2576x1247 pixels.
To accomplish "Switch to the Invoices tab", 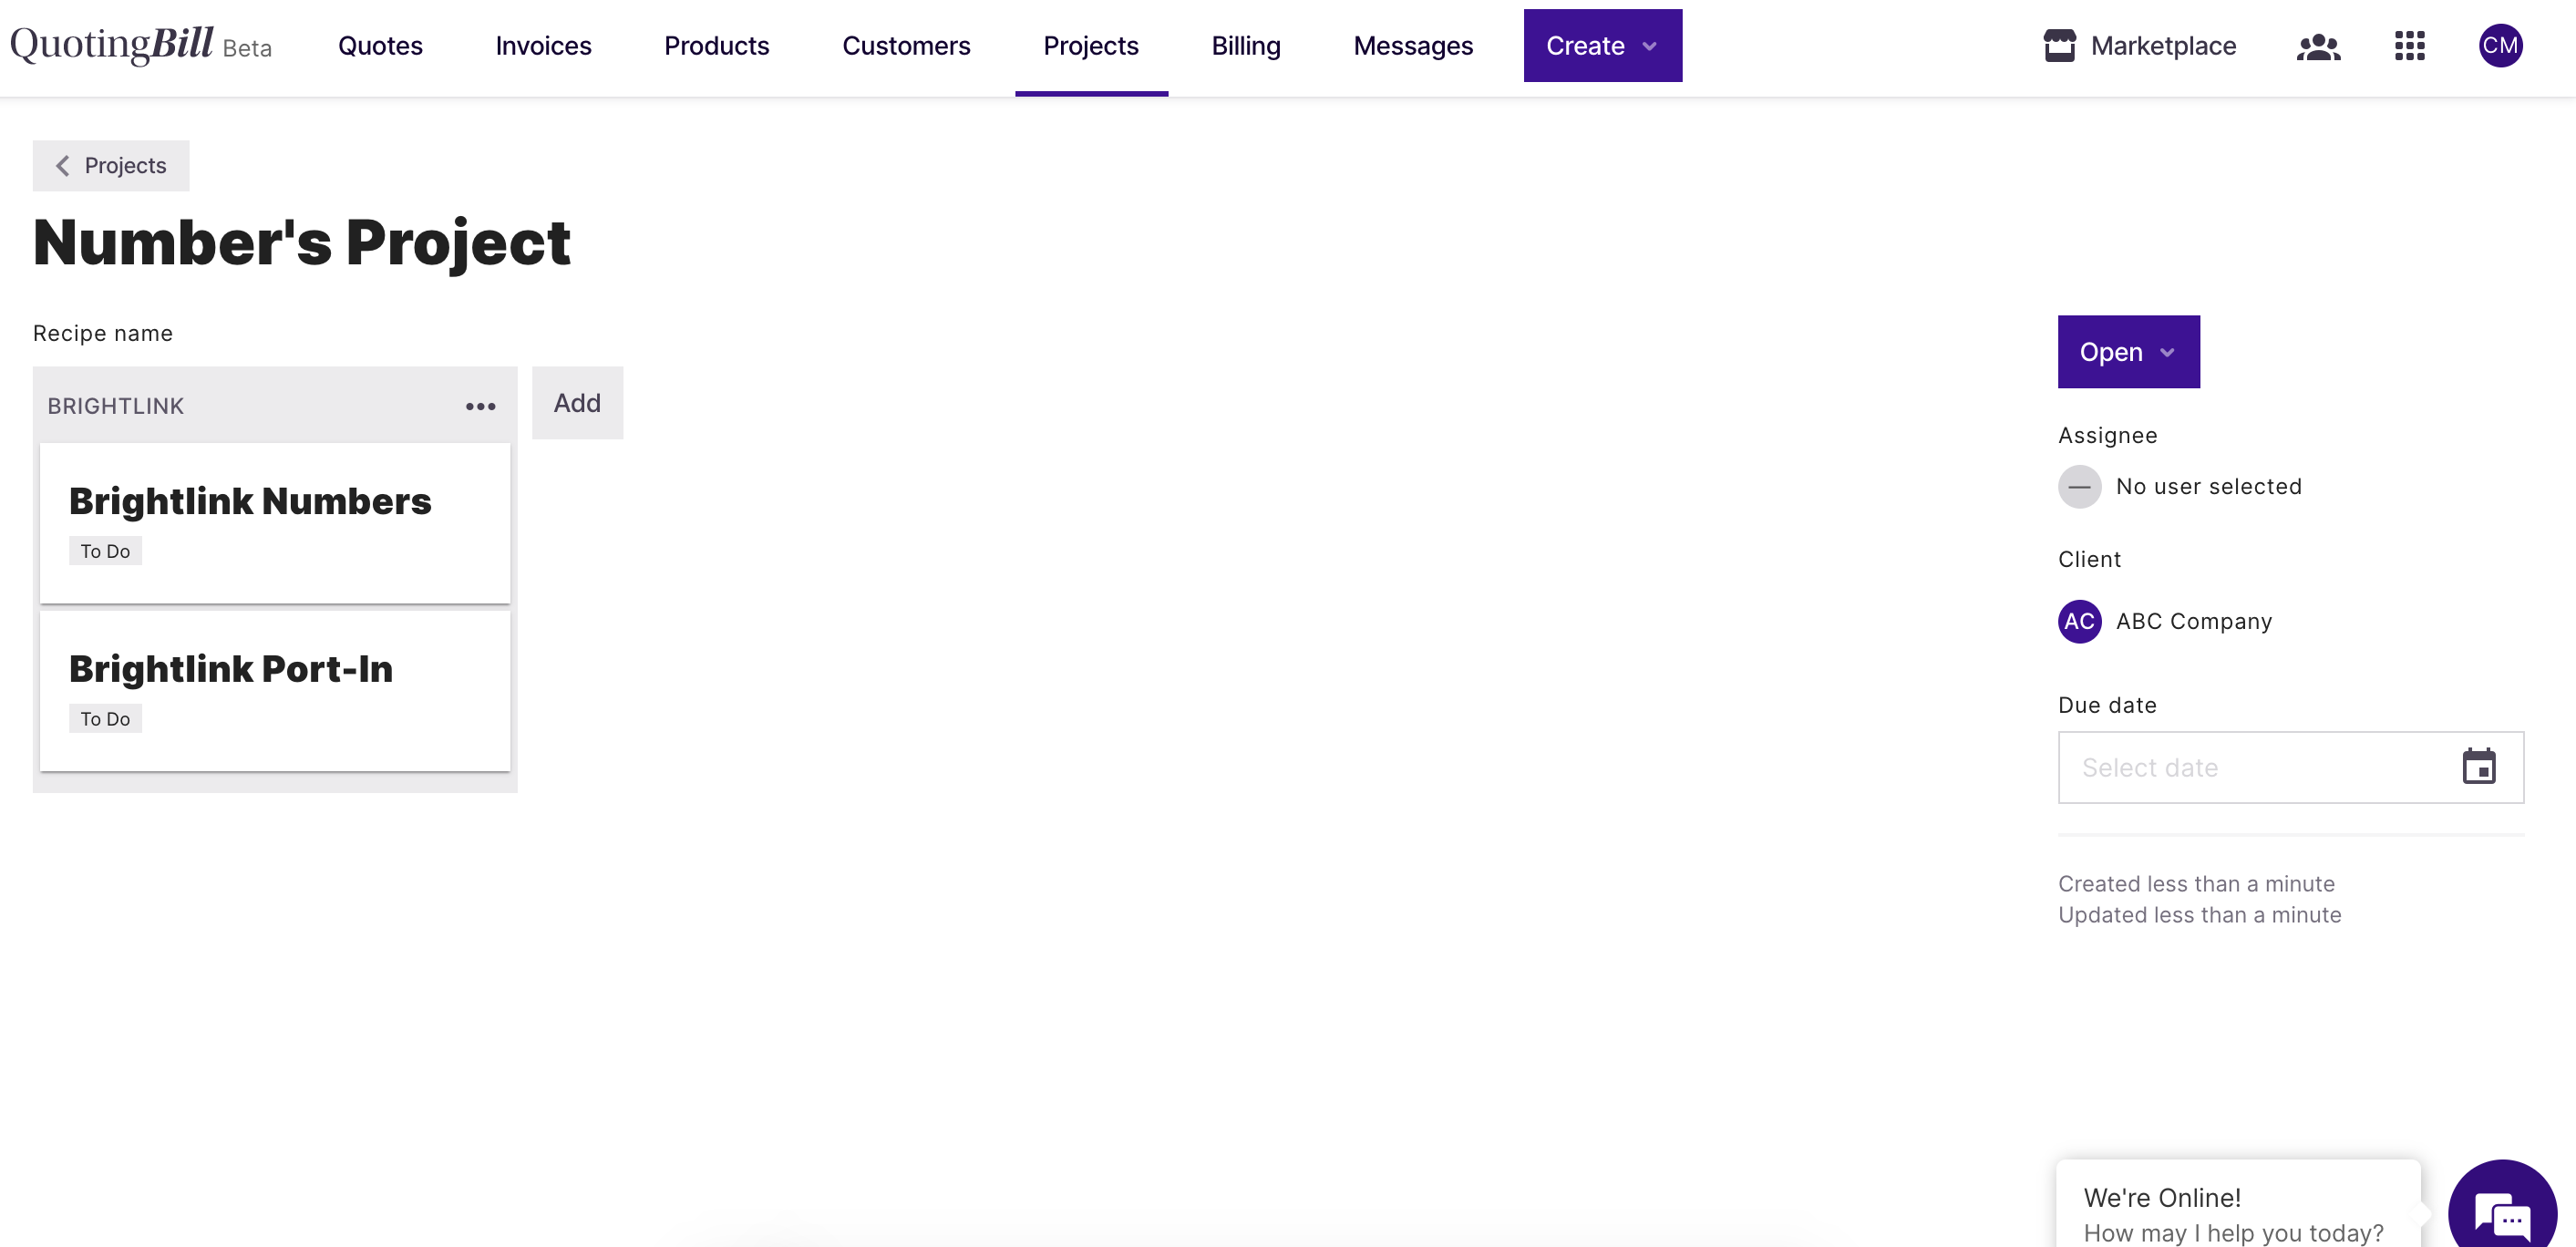I will [x=543, y=46].
